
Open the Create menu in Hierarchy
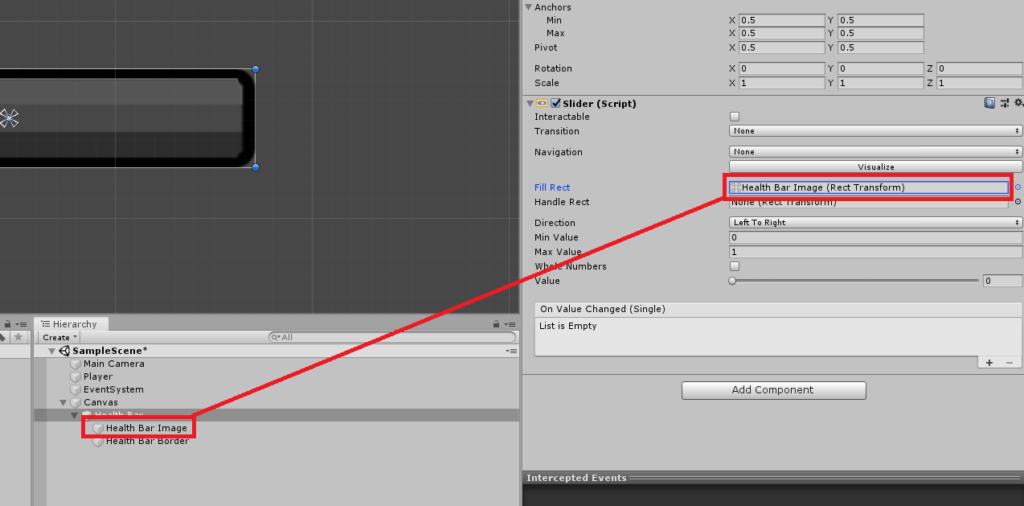pos(58,338)
